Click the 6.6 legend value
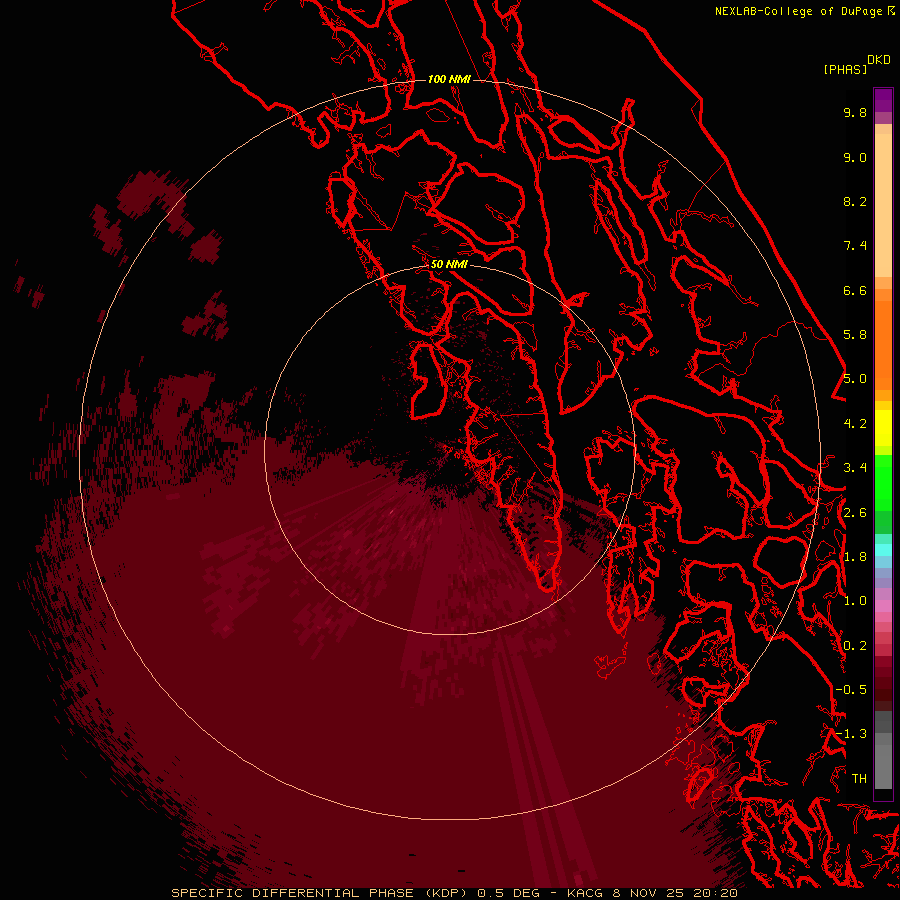900x900 pixels. click(x=855, y=290)
